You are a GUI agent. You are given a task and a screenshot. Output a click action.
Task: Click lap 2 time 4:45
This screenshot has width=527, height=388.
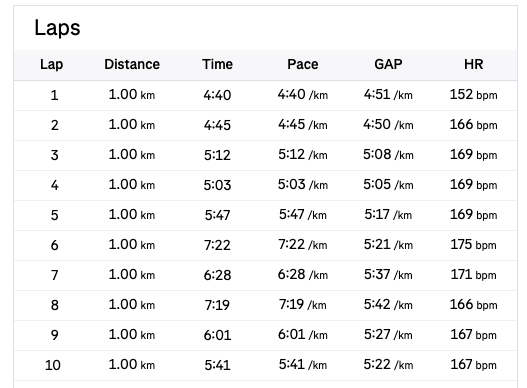(217, 125)
